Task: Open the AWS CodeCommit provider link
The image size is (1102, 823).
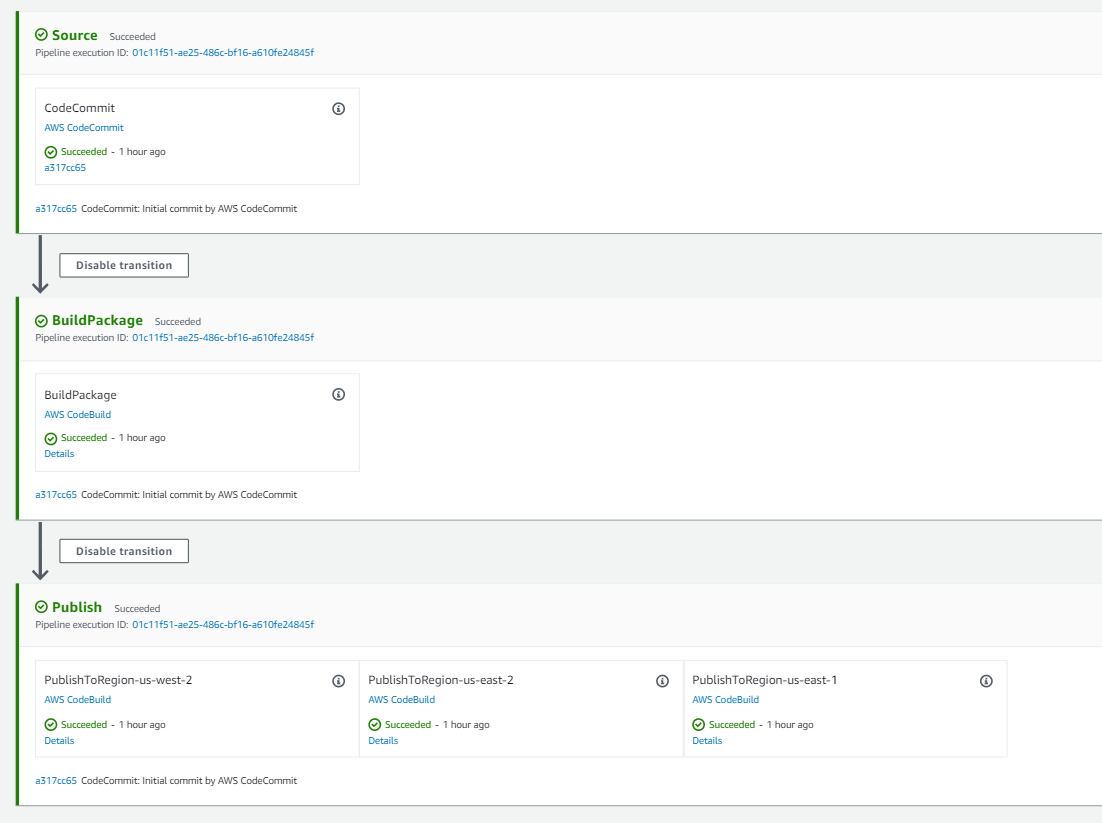Action: tap(84, 127)
